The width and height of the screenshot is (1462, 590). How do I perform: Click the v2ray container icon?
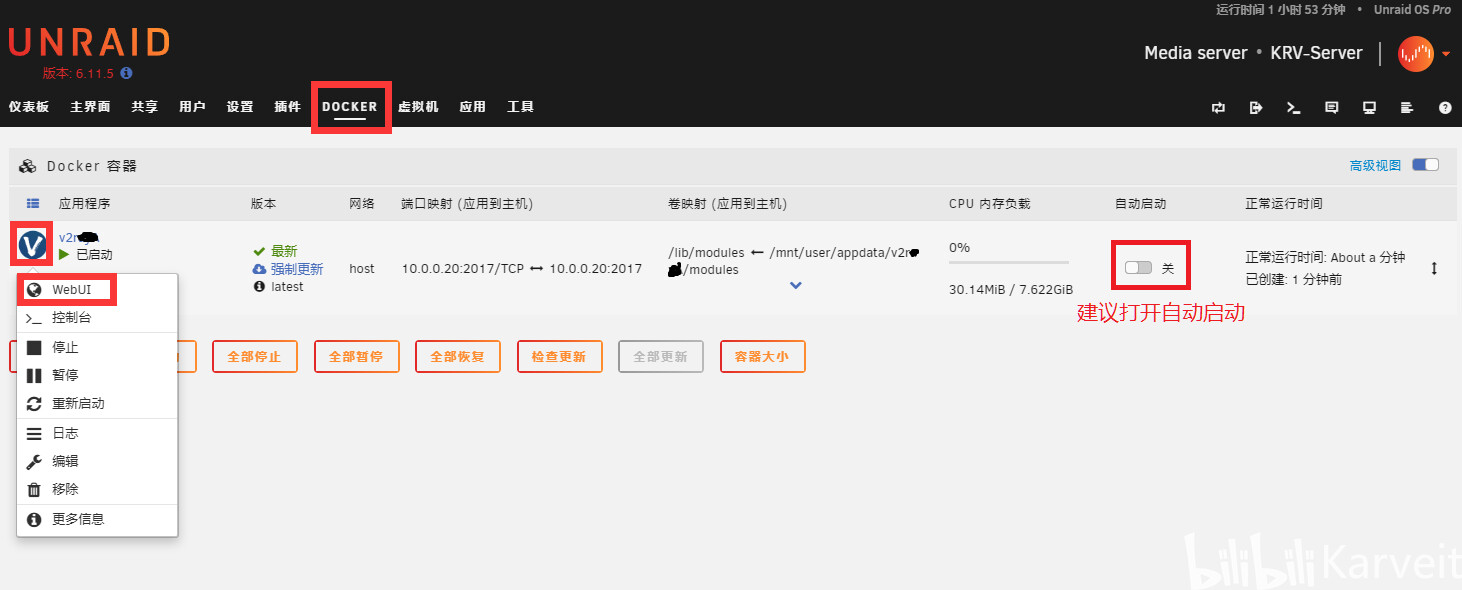(x=33, y=244)
